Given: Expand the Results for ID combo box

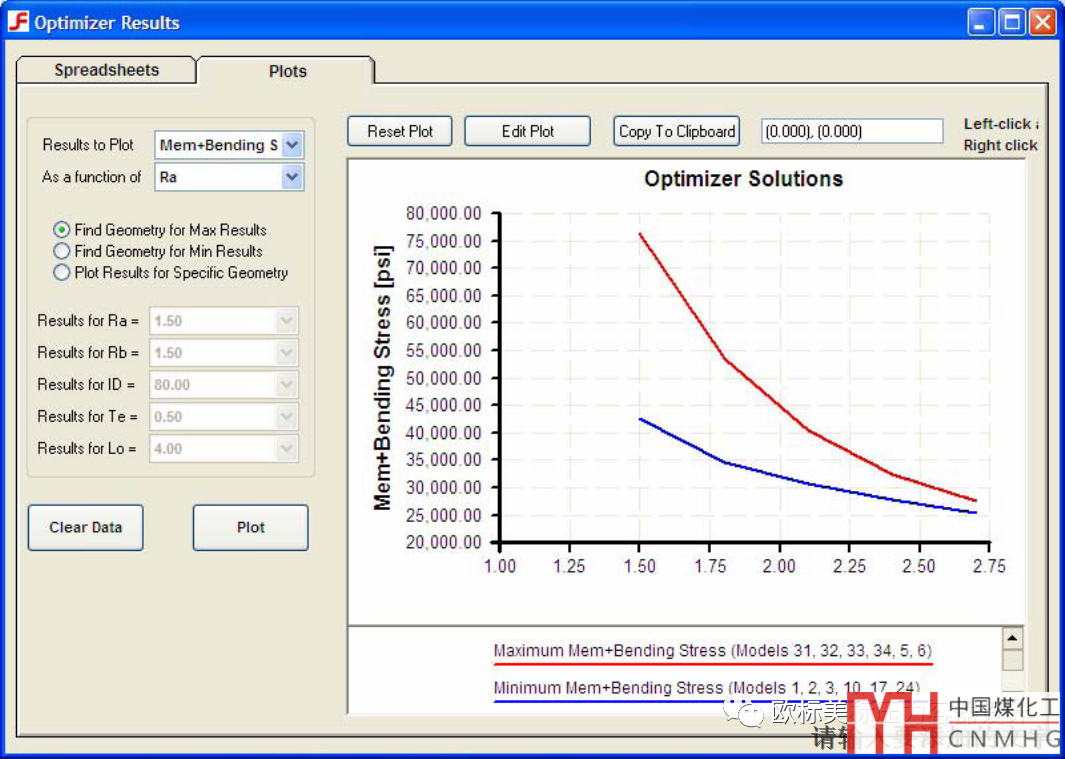Looking at the screenshot, I should pyautogui.click(x=286, y=385).
